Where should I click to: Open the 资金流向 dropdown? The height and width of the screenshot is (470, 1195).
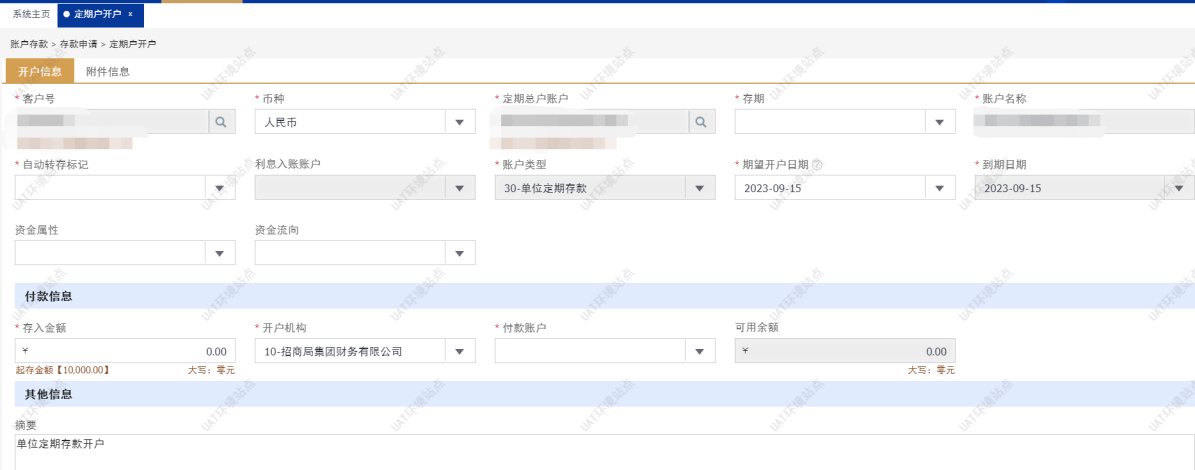click(459, 253)
